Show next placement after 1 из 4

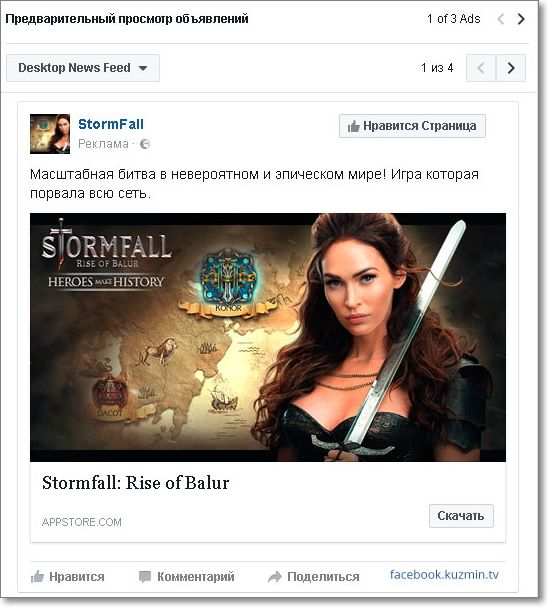pyautogui.click(x=511, y=68)
